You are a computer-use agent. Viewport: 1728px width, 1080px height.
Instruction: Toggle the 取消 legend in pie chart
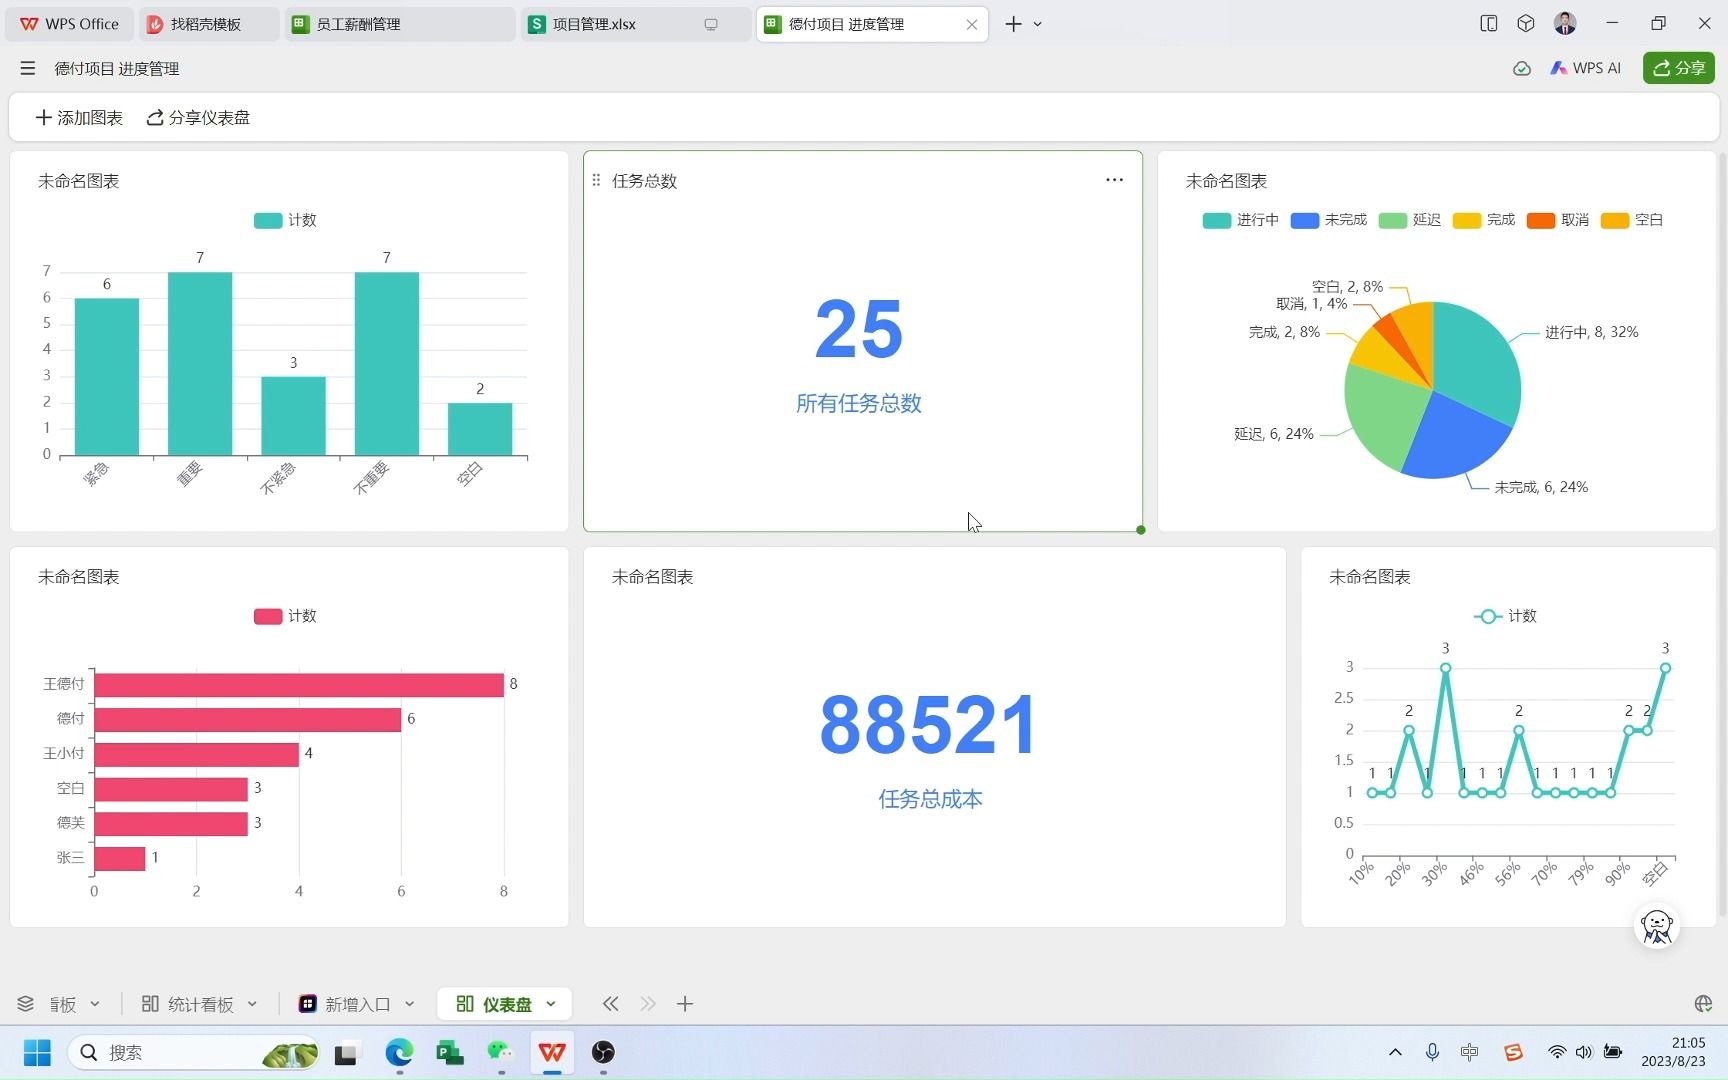[x=1558, y=220]
